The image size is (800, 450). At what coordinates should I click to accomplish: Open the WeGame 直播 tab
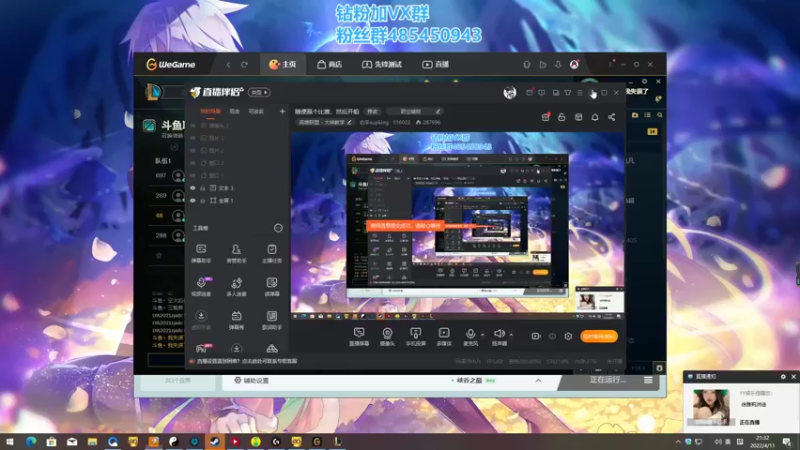click(x=436, y=64)
